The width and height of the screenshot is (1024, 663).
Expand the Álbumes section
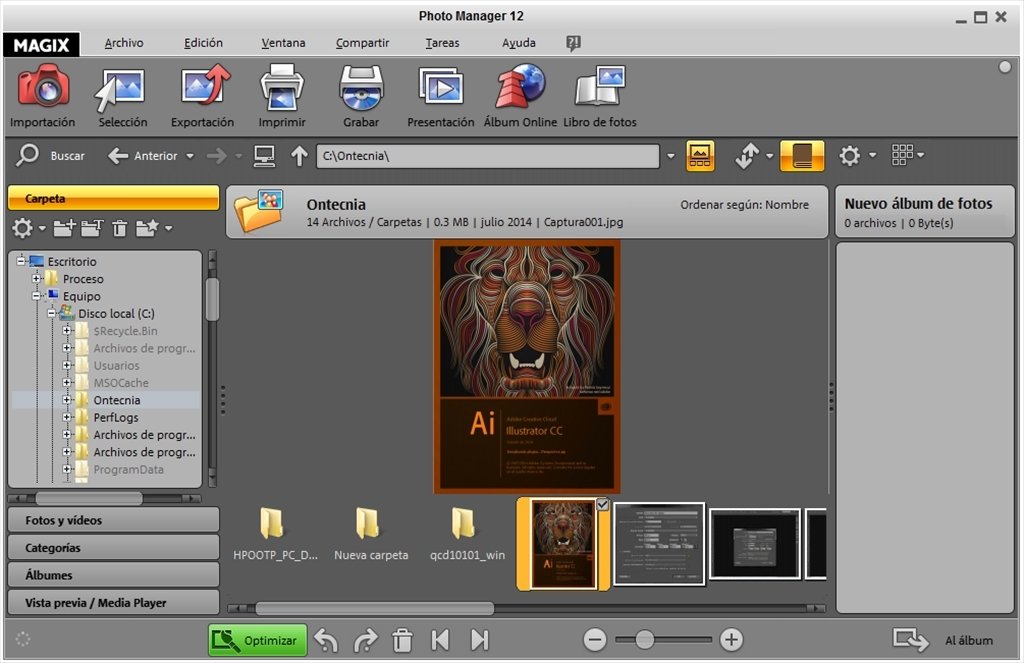[x=114, y=575]
